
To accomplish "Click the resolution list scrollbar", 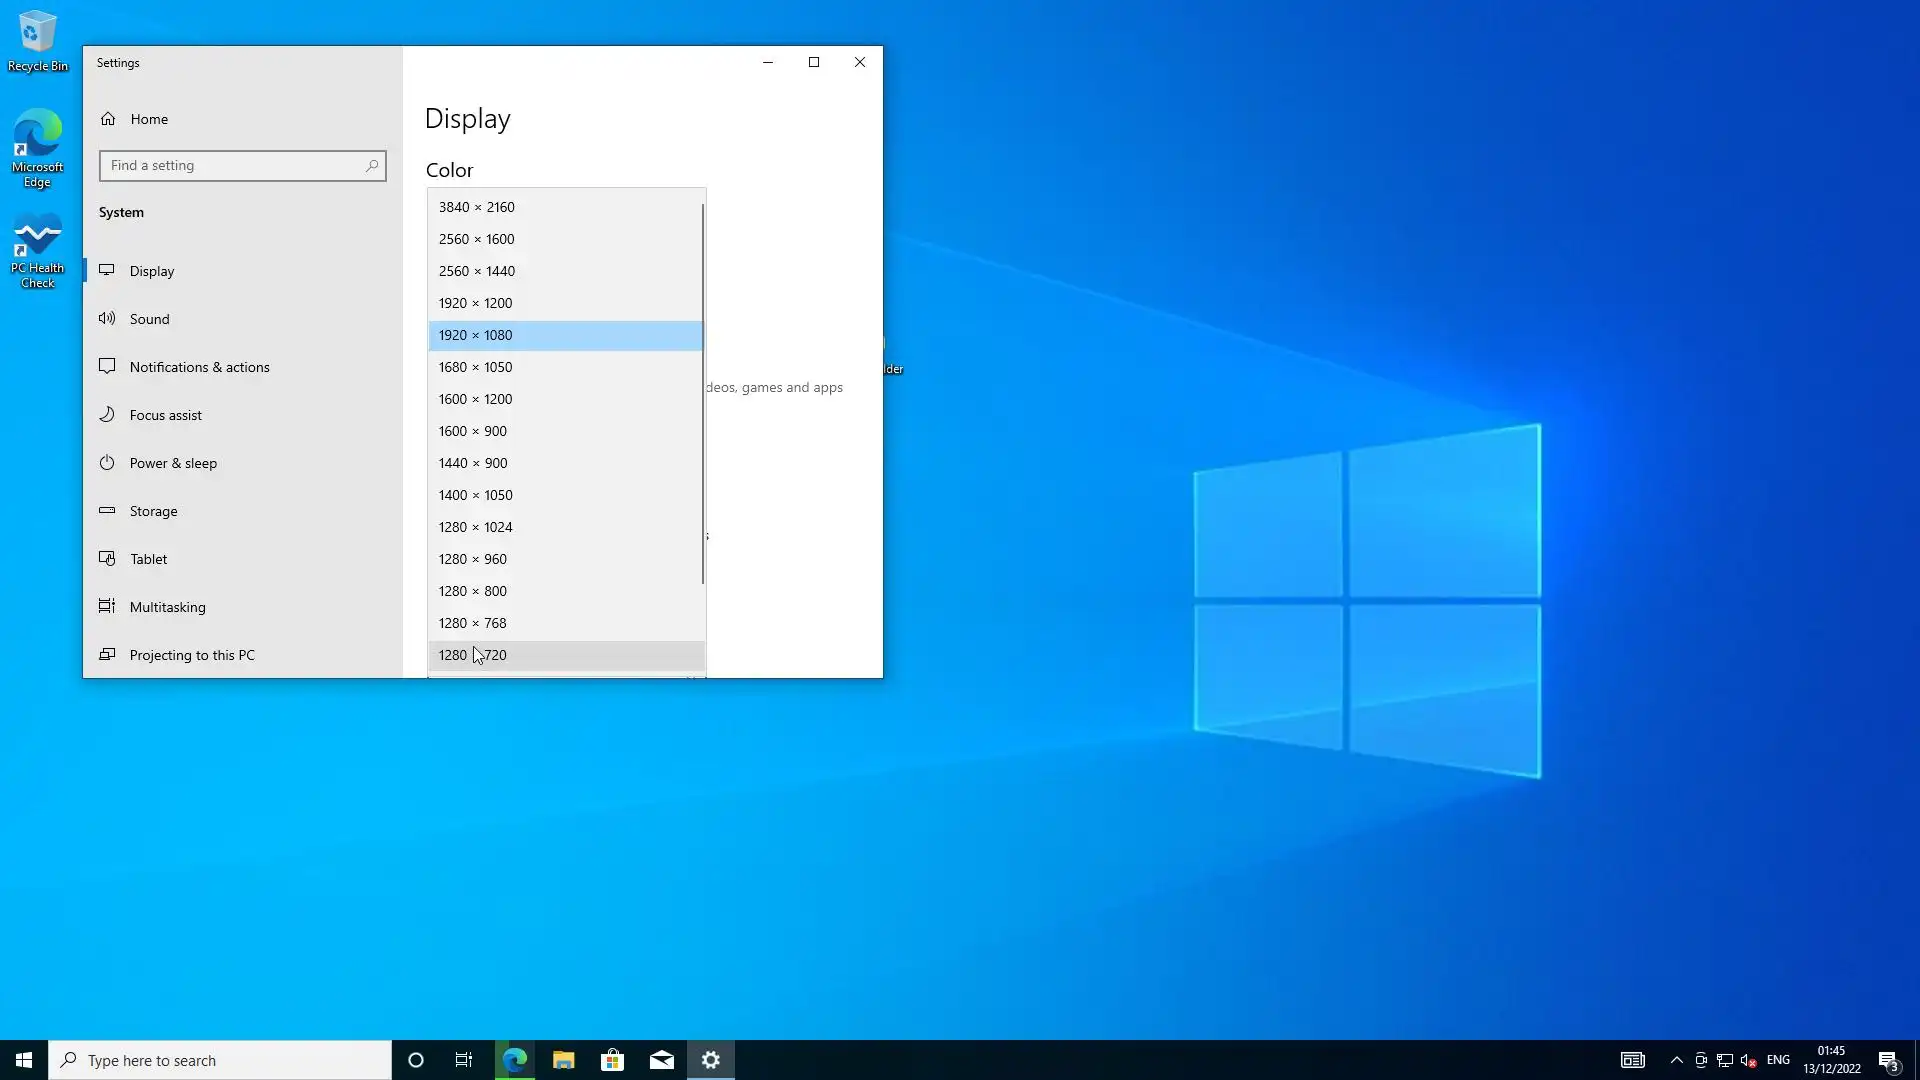I will (x=703, y=394).
